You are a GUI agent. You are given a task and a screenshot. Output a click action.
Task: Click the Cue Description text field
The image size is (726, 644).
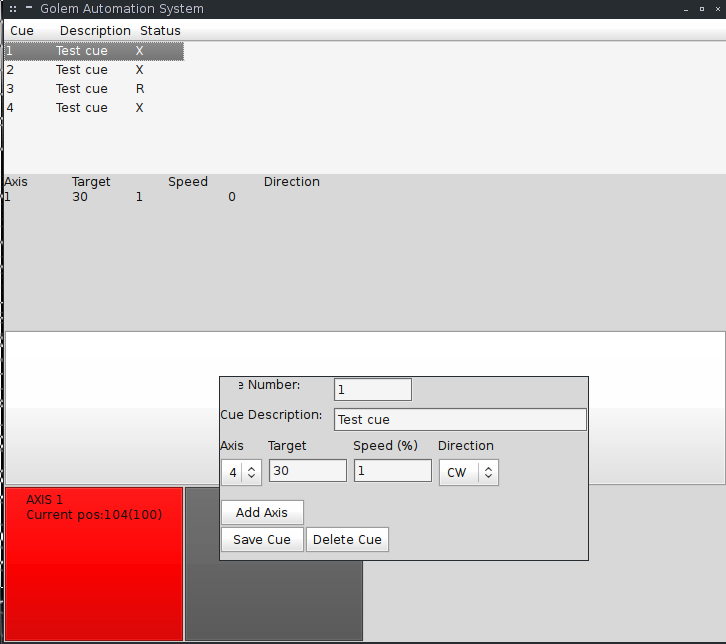pyautogui.click(x=459, y=420)
